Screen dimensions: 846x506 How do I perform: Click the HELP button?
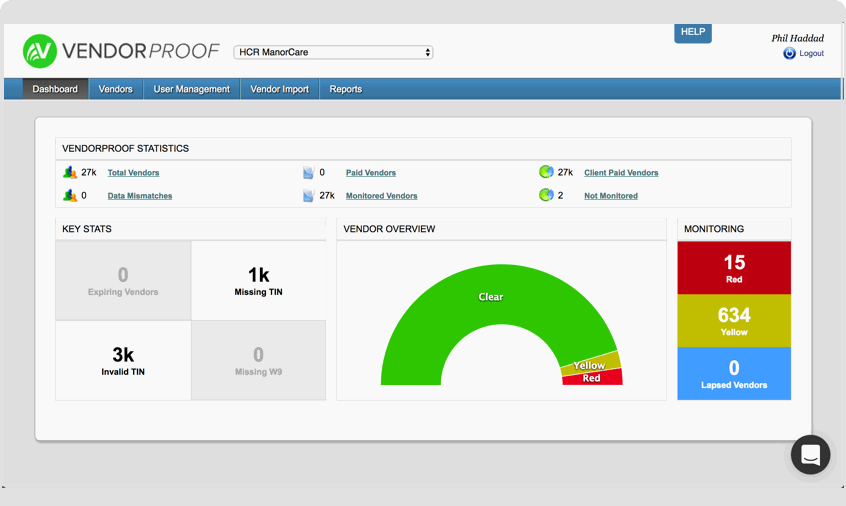click(693, 32)
